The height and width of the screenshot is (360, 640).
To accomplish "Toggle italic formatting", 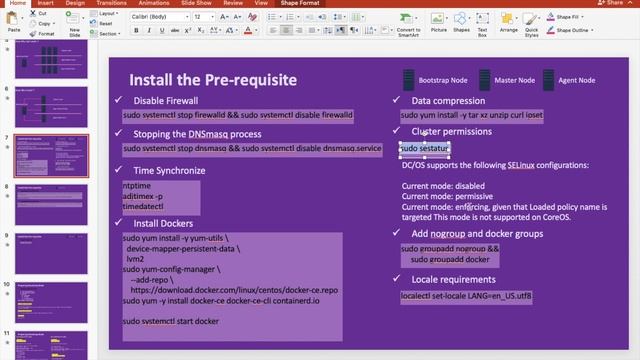I will 149,31.
